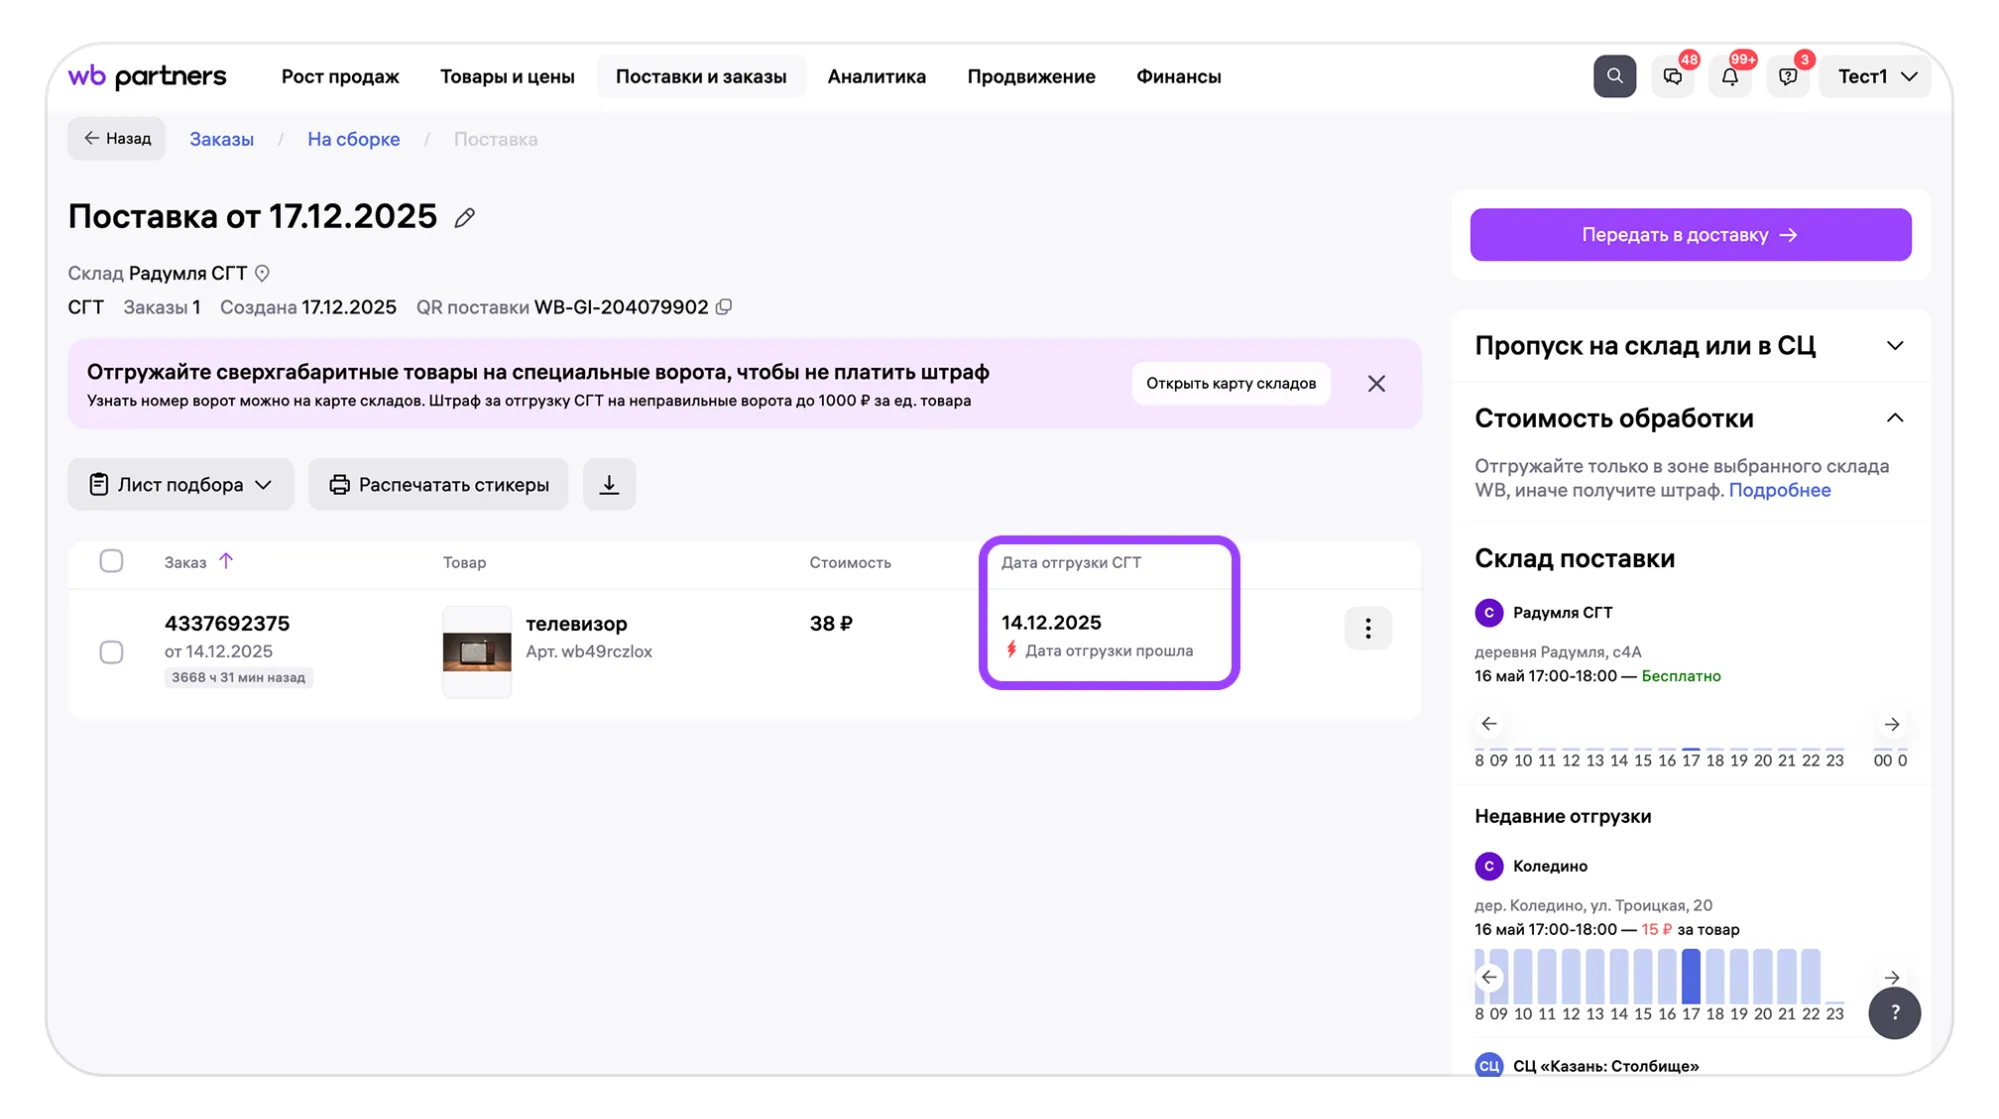Open floating help question button
Image resolution: width=1999 pixels, height=1119 pixels.
tap(1894, 1013)
